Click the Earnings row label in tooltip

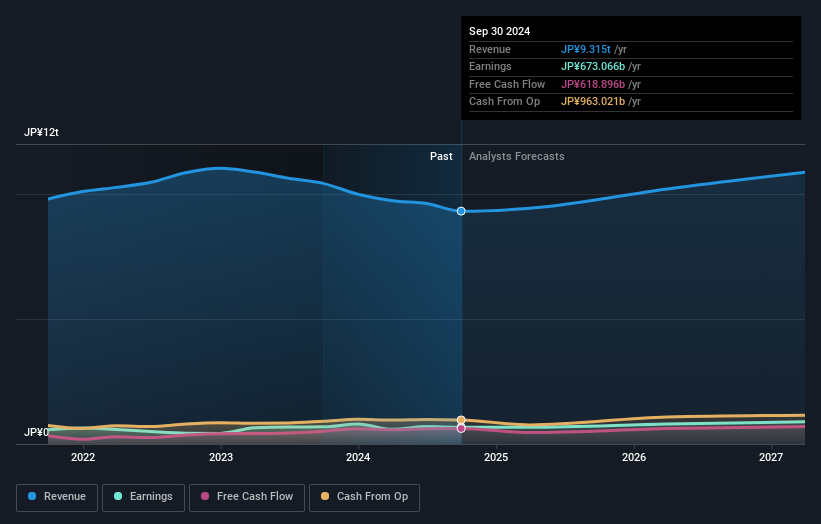point(490,66)
